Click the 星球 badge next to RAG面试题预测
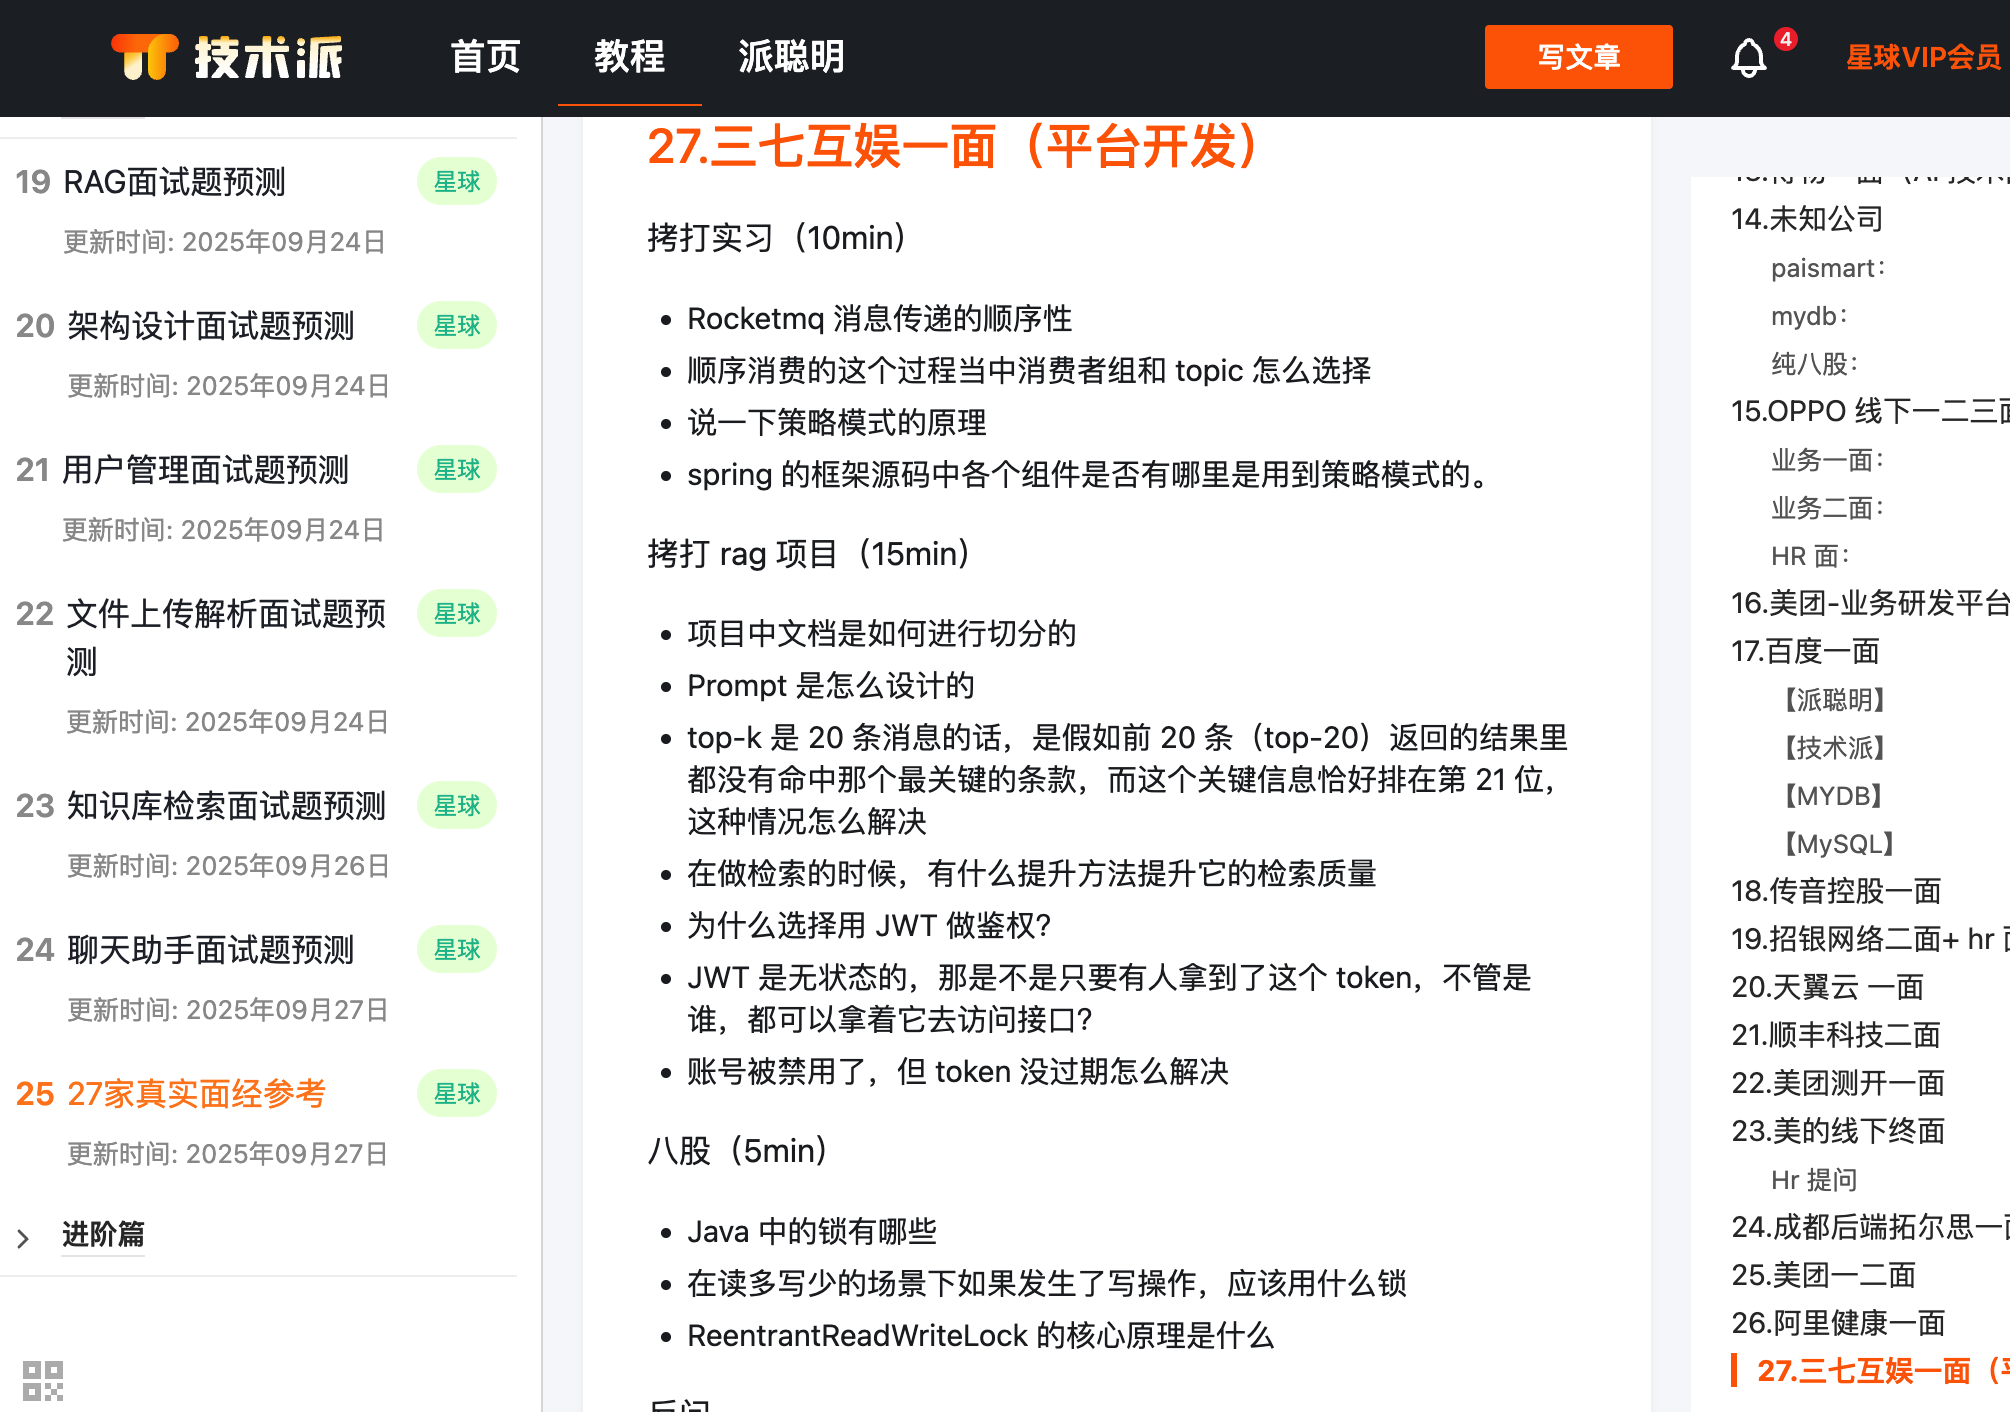 click(x=457, y=182)
